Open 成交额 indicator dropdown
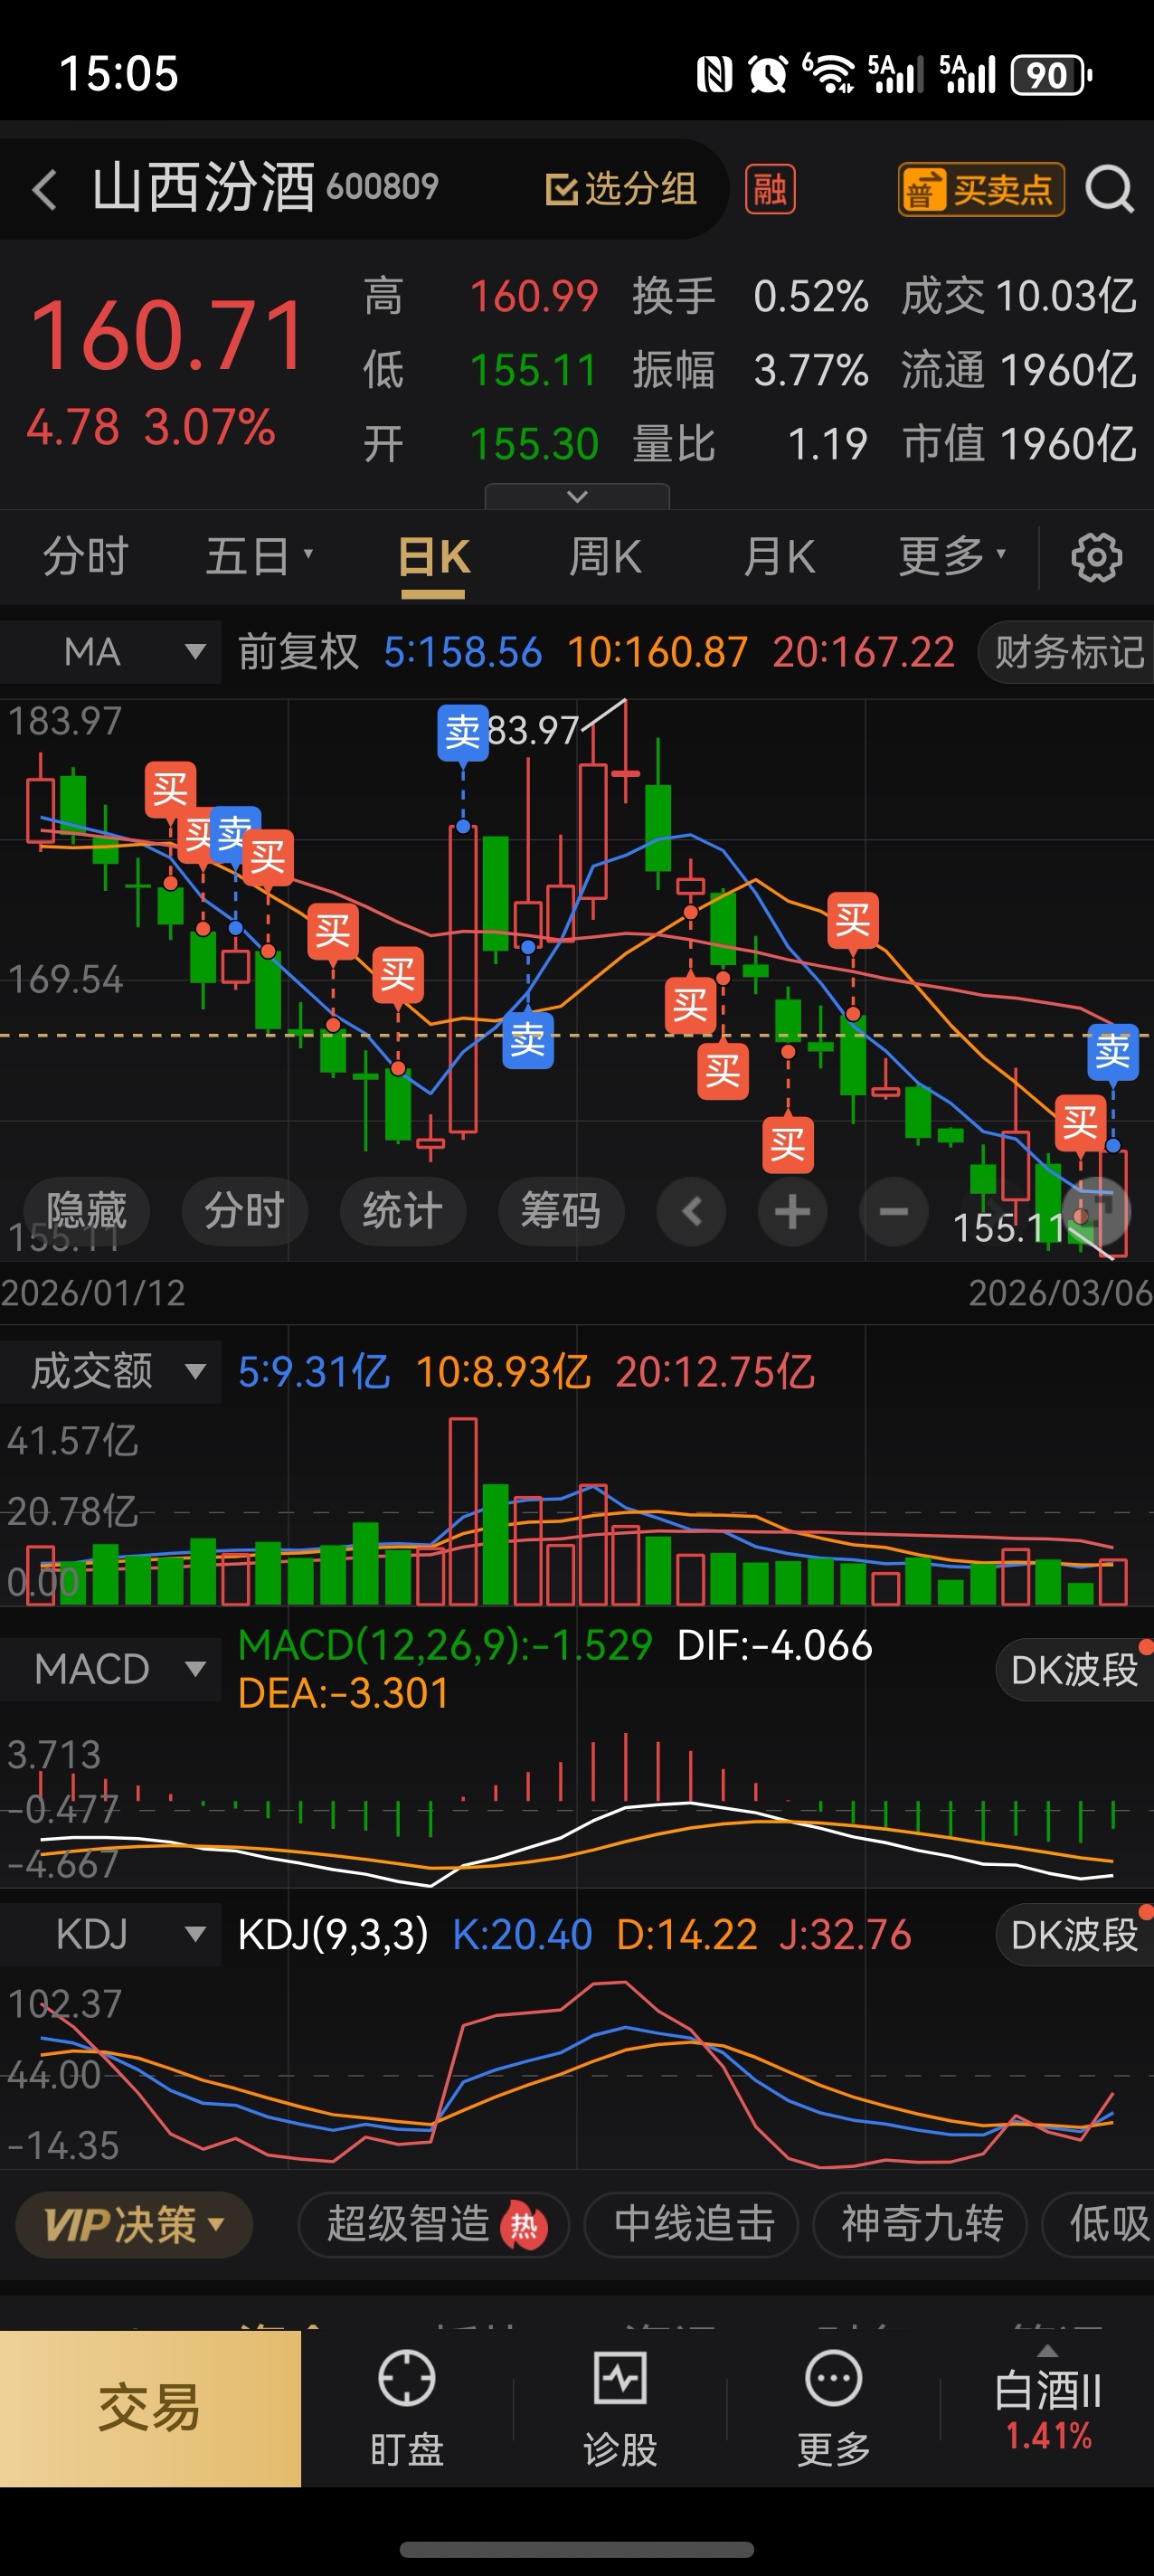The height and width of the screenshot is (2576, 1154). pyautogui.click(x=110, y=1371)
